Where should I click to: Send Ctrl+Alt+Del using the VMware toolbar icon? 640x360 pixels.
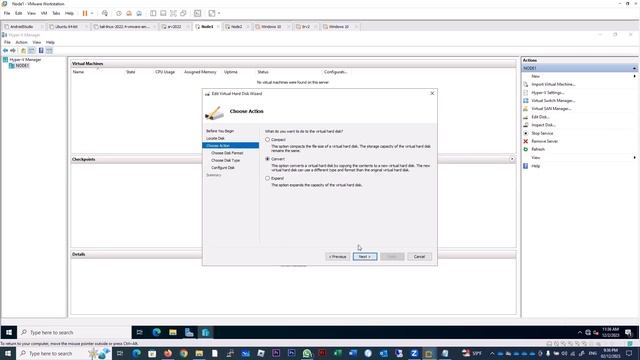105,13
